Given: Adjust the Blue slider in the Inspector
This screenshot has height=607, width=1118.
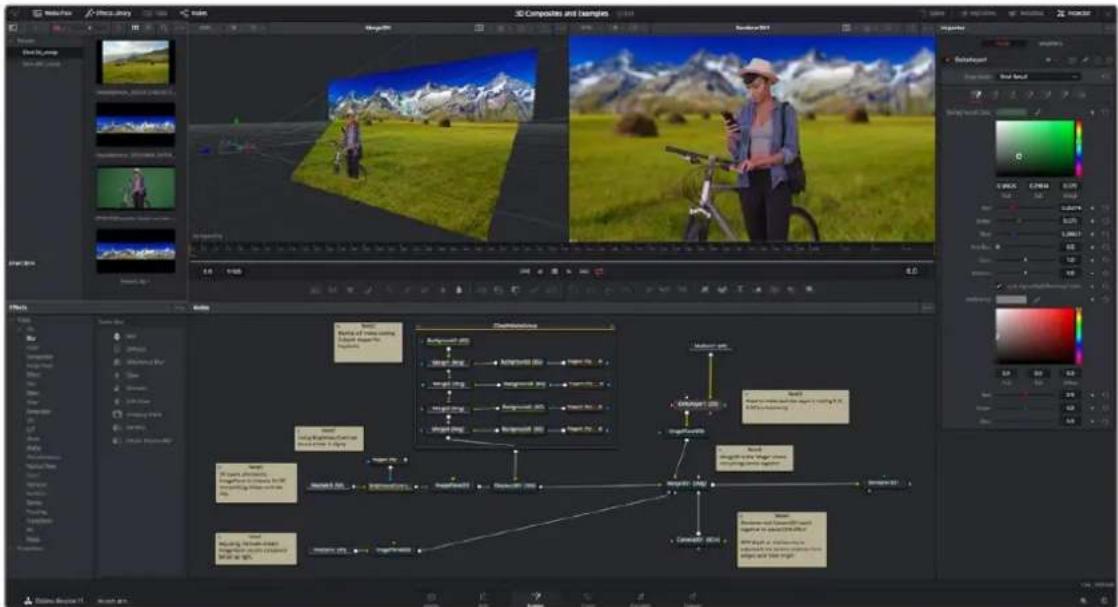Looking at the screenshot, I should (x=1027, y=233).
